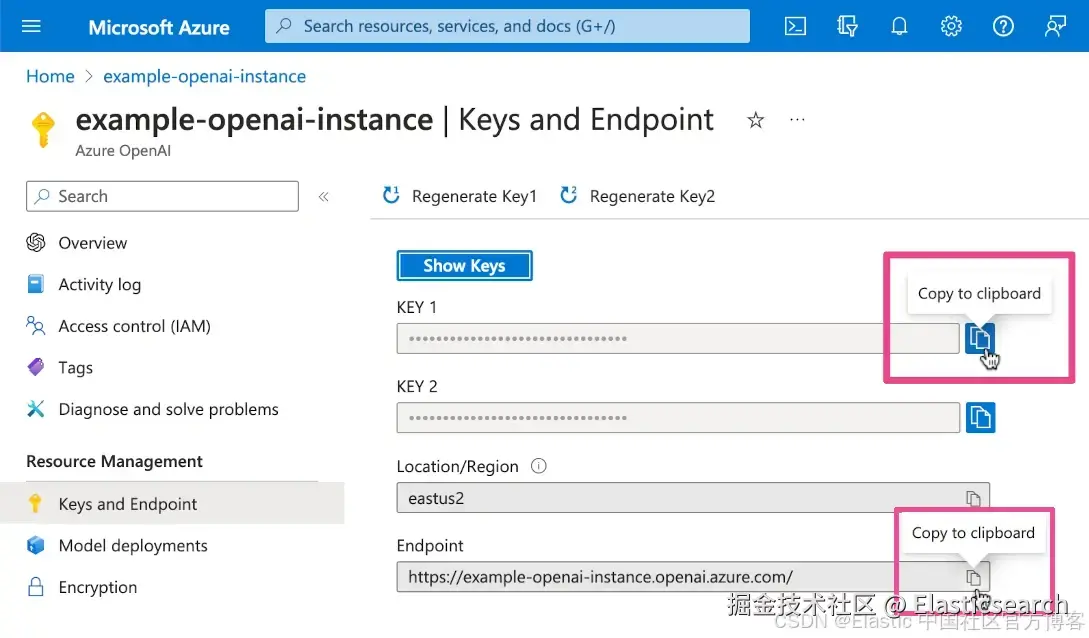Click the Show Keys button
The image size is (1089, 638).
pyautogui.click(x=464, y=266)
